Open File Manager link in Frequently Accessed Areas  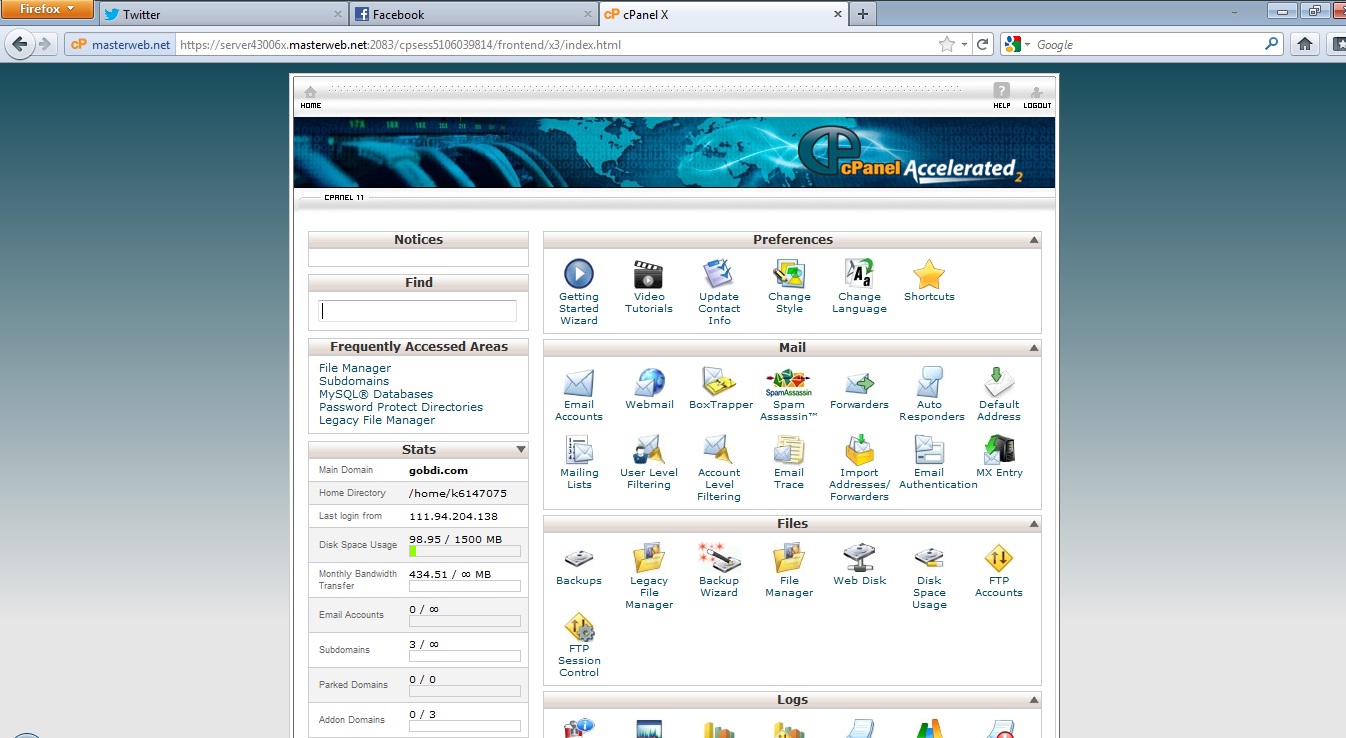[355, 368]
